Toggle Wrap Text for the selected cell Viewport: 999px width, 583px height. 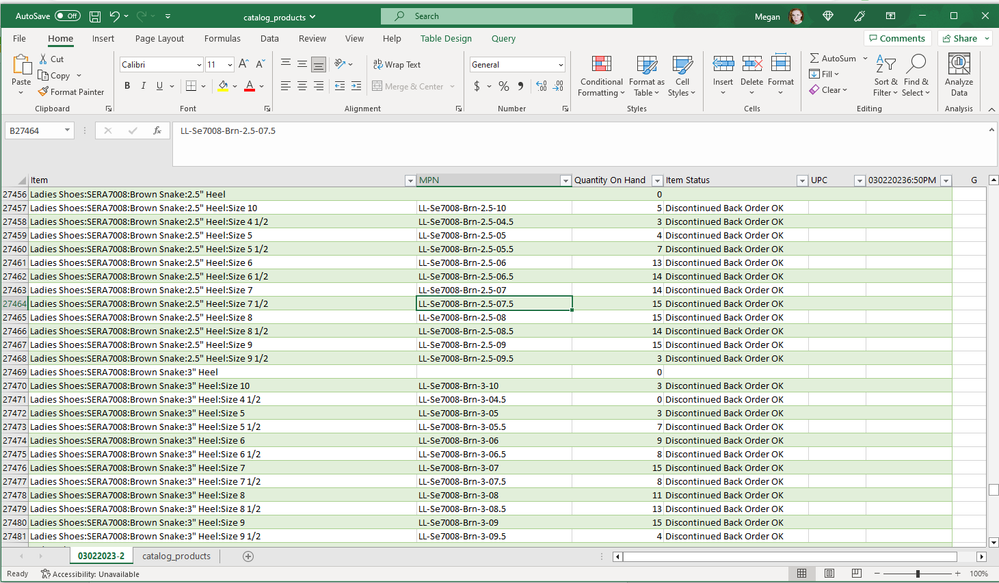click(397, 65)
